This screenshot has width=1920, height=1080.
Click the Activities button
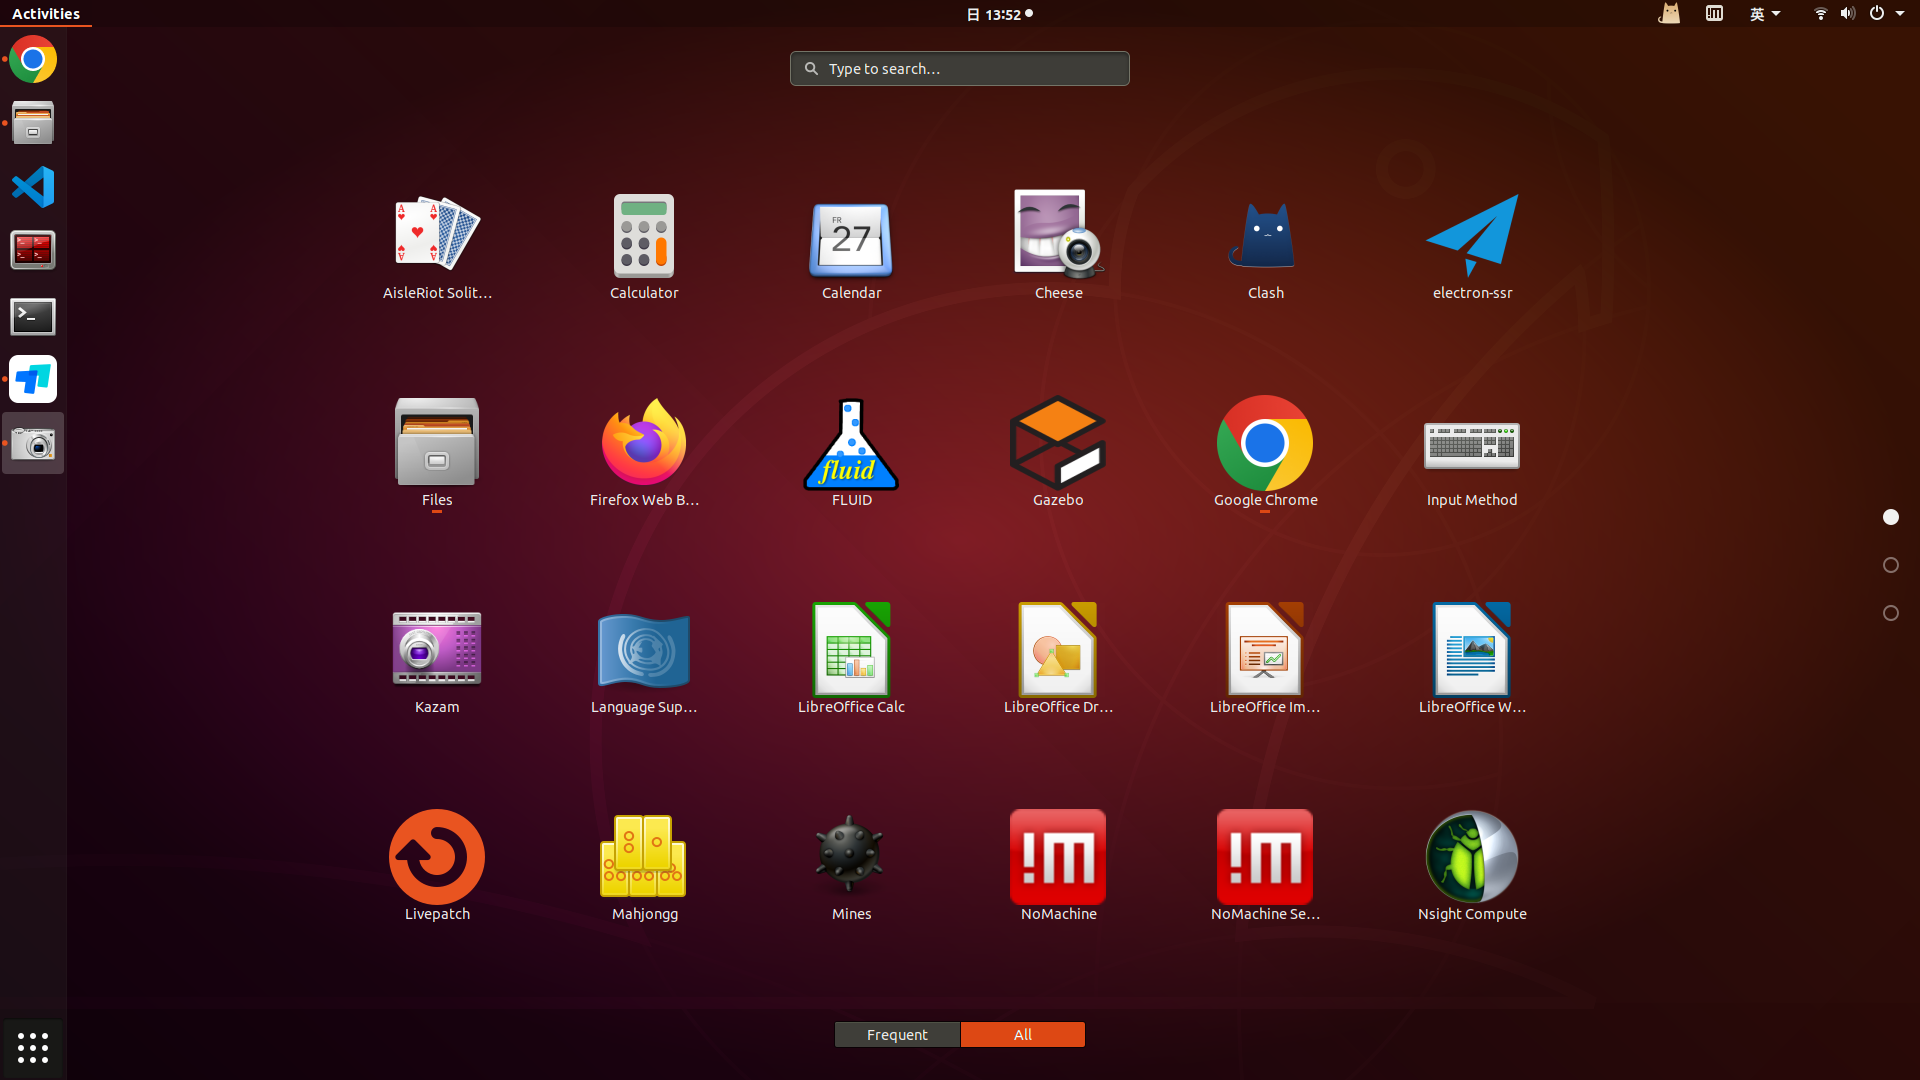coord(46,14)
